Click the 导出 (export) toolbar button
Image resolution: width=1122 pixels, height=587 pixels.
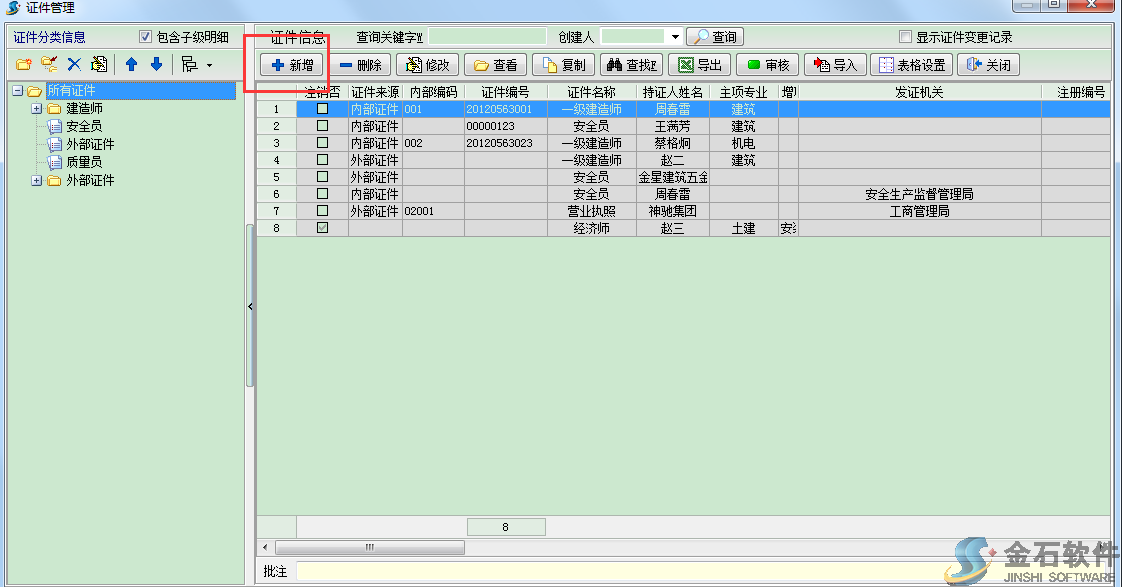700,65
